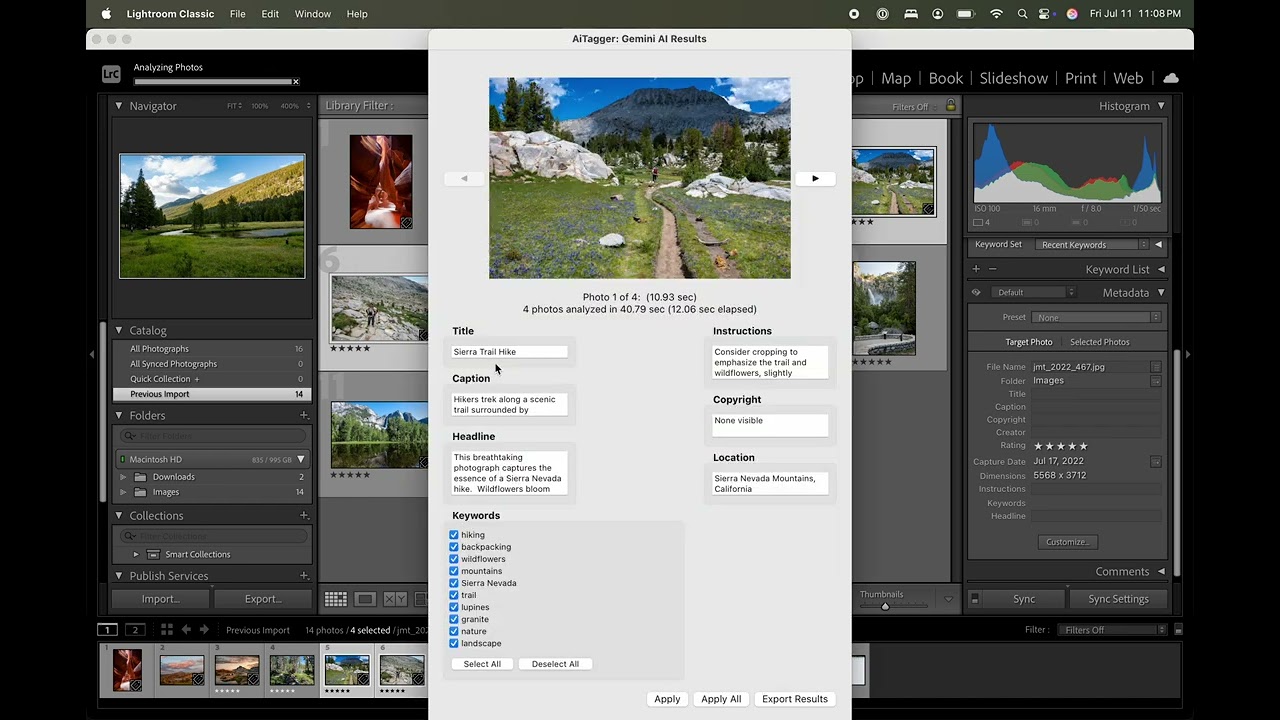The image size is (1280, 720).
Task: Toggle the filter lock padlock icon
Action: click(x=951, y=106)
